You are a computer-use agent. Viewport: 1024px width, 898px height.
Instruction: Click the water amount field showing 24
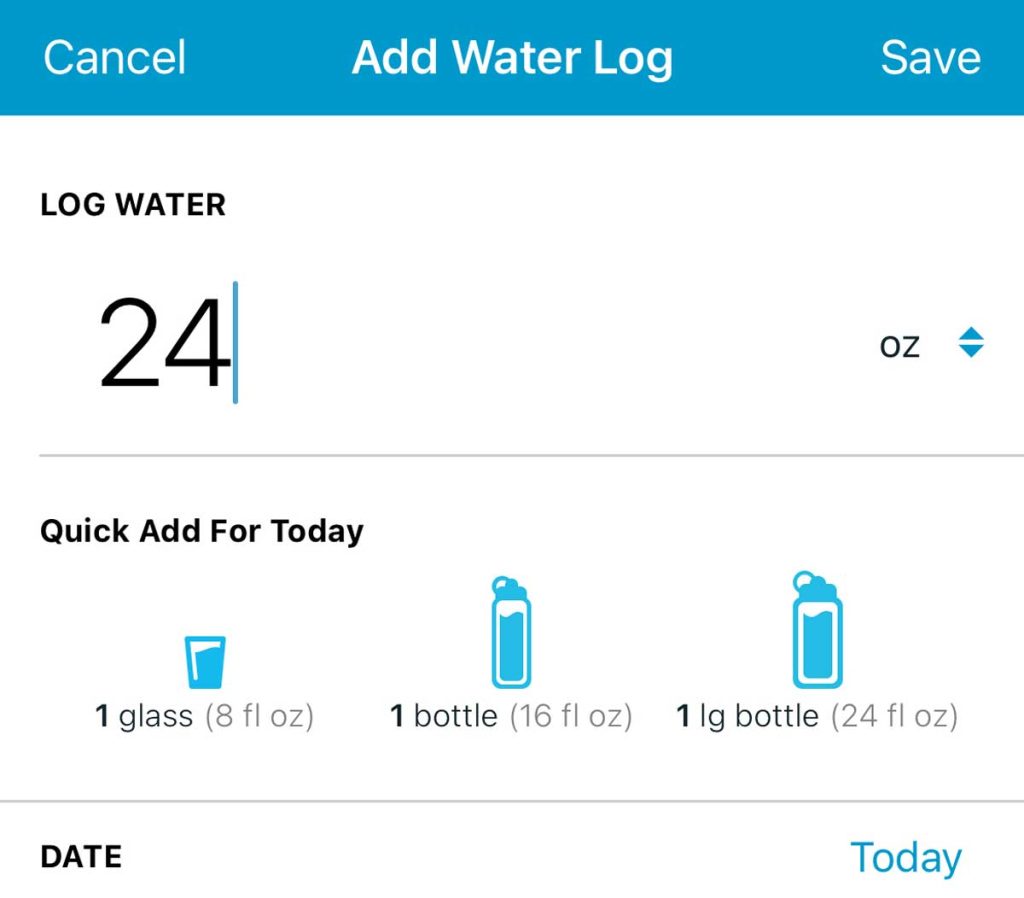[160, 345]
